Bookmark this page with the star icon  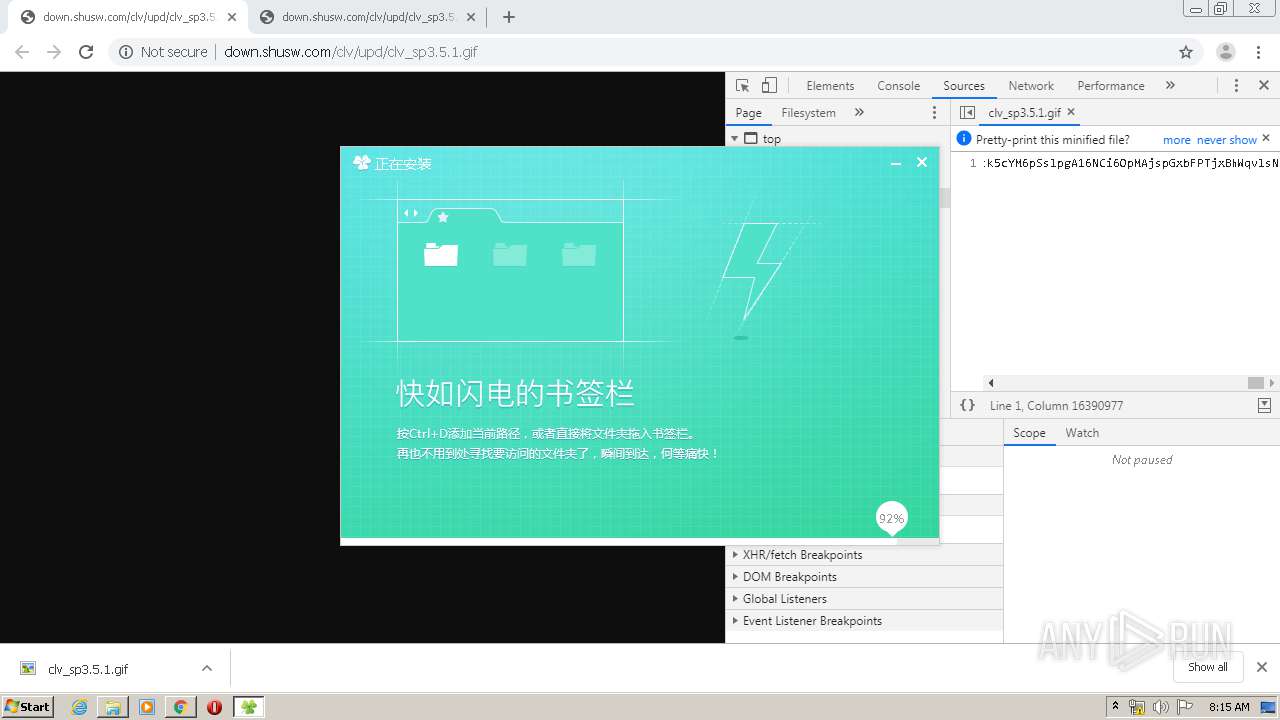1186,52
